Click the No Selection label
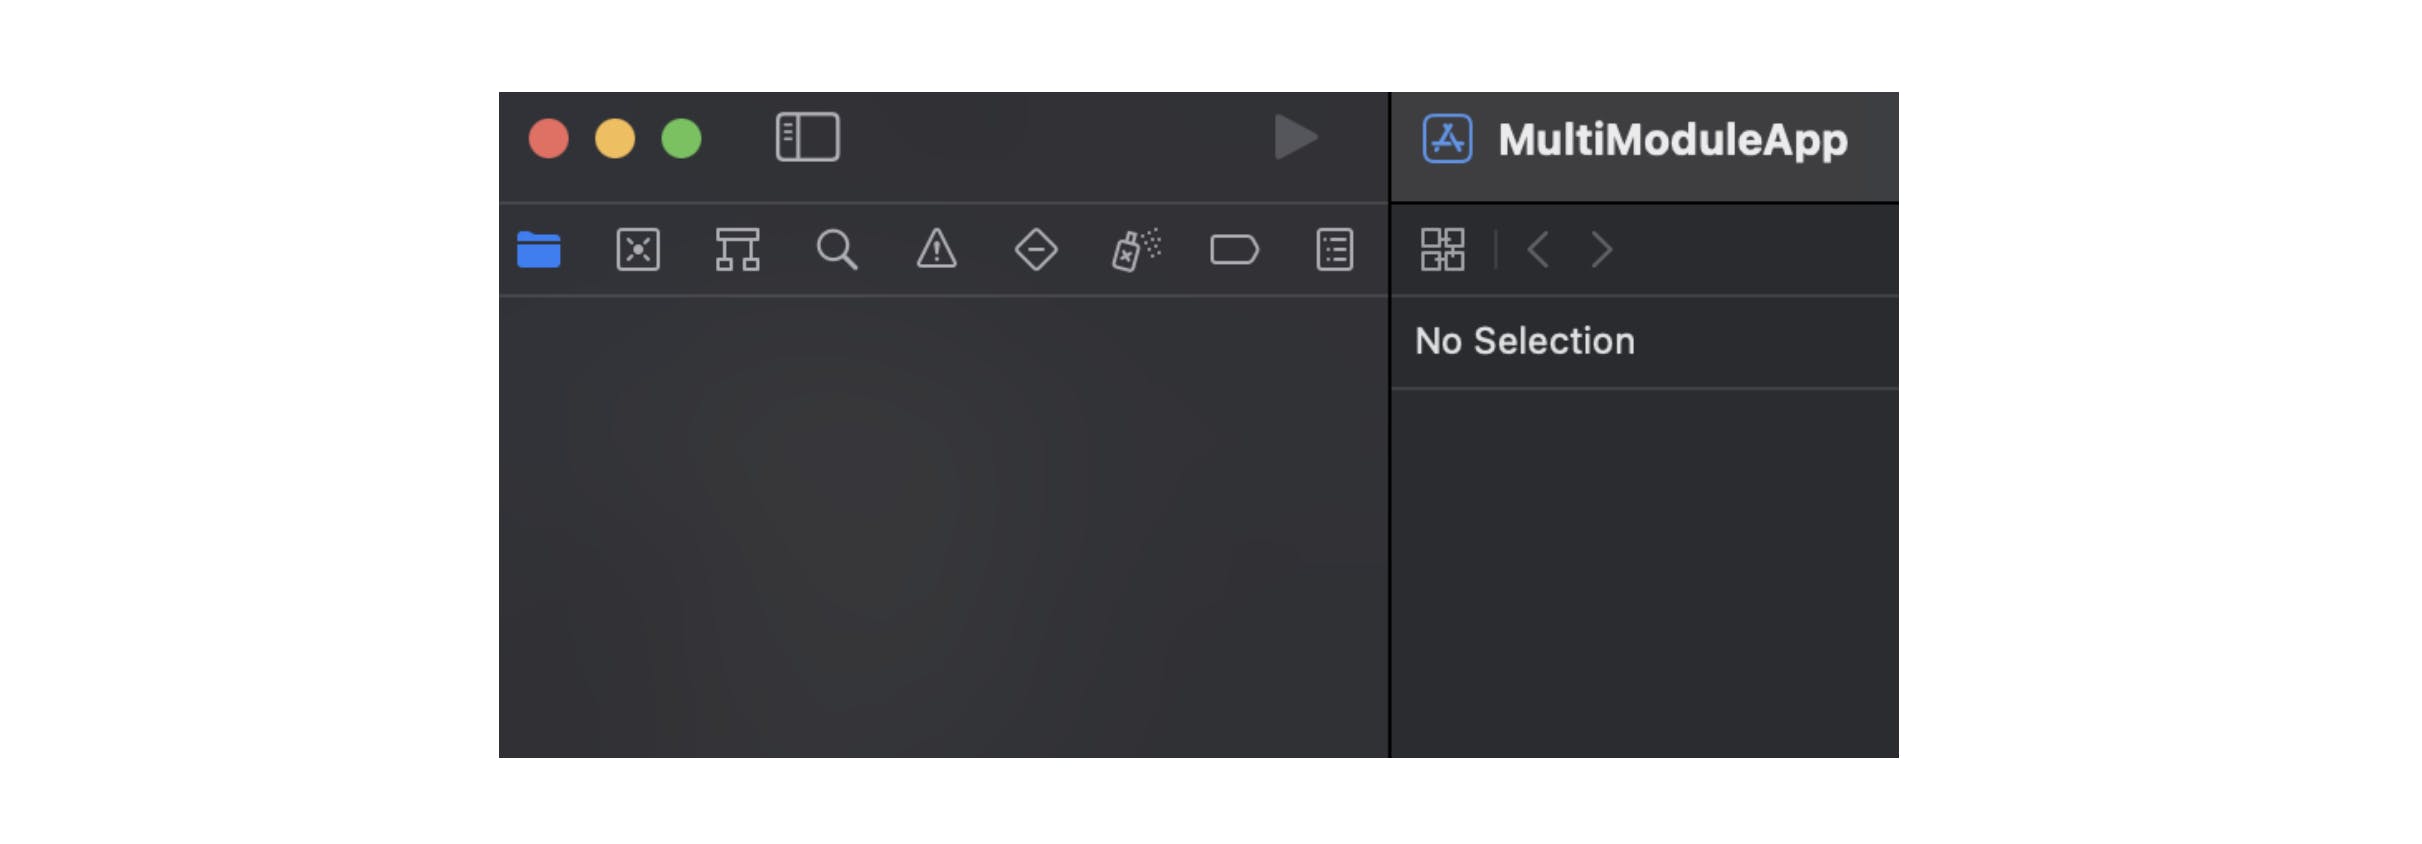2422x844 pixels. point(1524,341)
